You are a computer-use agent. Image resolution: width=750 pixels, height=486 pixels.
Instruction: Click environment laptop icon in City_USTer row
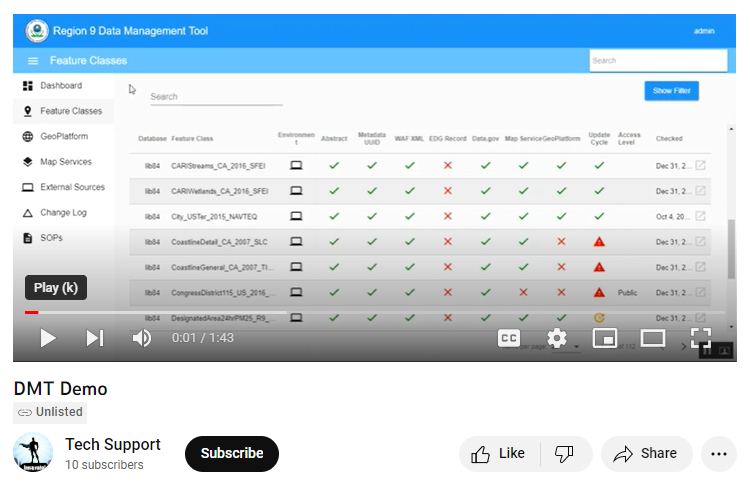[x=296, y=216]
